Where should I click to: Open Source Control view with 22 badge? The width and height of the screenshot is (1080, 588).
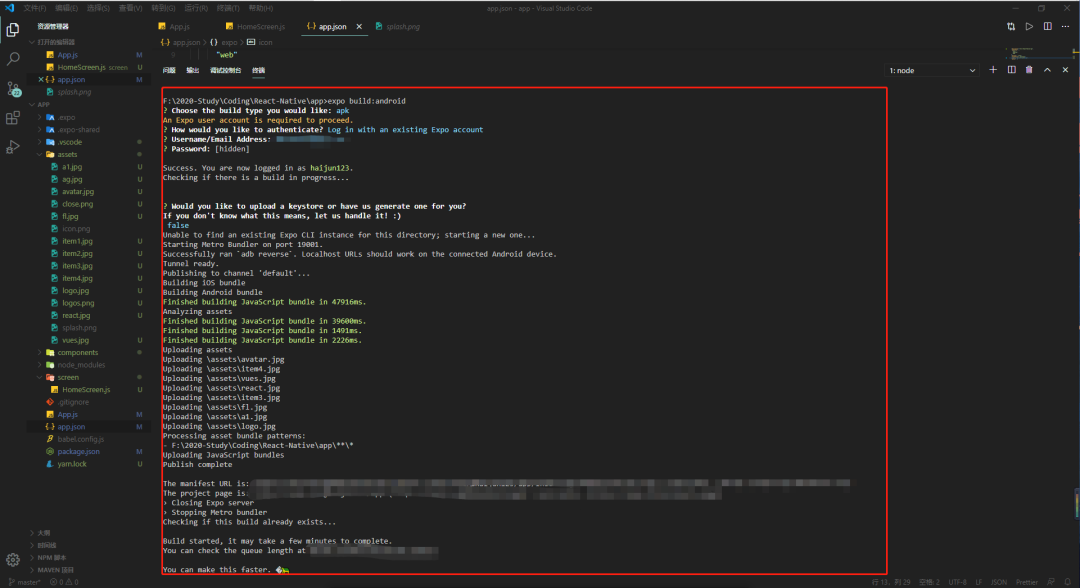pos(13,88)
